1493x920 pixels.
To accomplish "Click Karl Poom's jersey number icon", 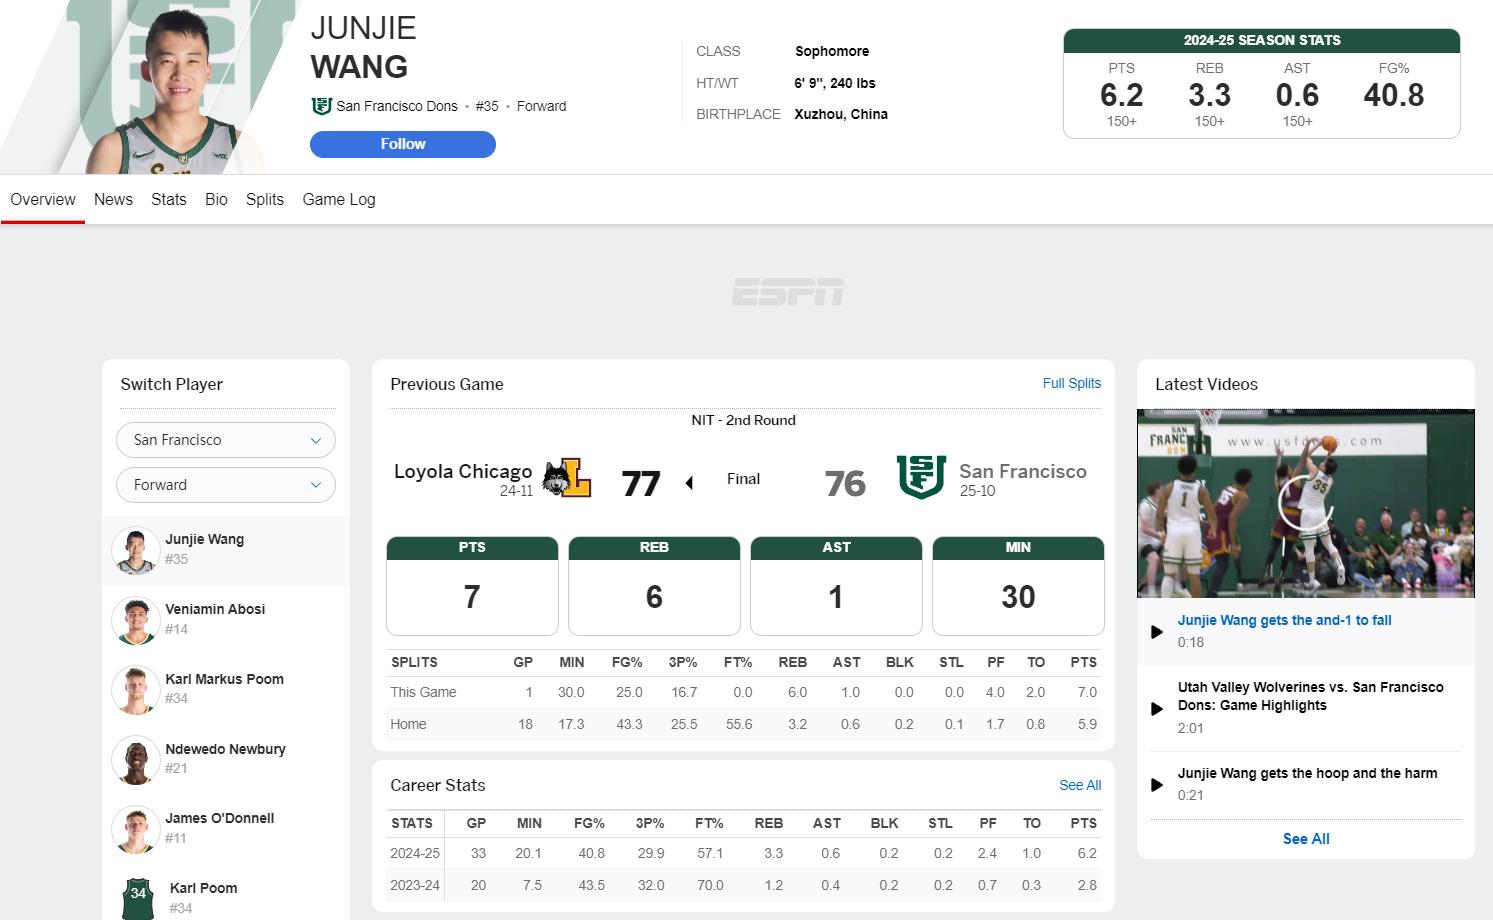I will pos(138,897).
